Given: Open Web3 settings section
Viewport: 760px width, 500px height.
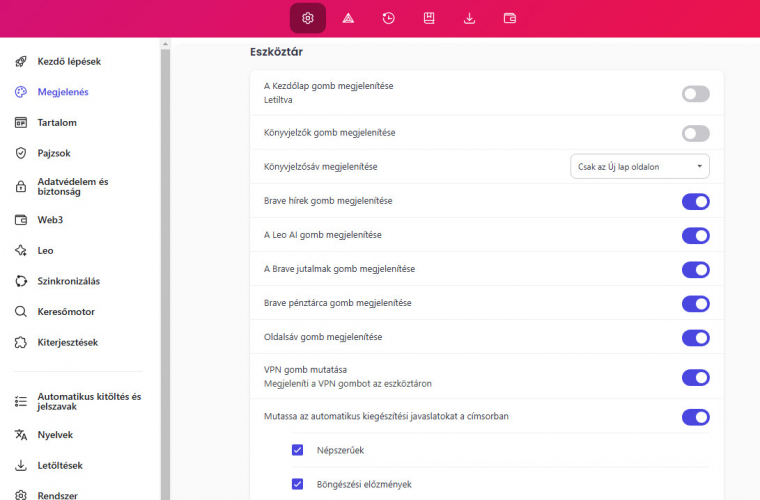Looking at the screenshot, I should (50, 220).
